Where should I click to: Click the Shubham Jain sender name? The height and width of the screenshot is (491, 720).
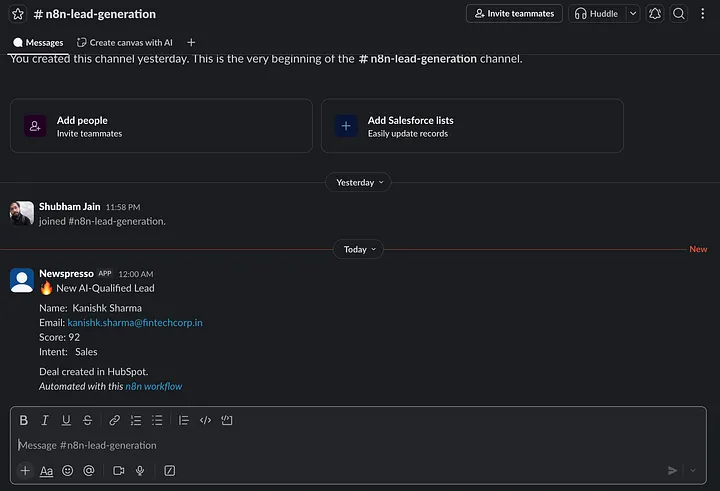69,207
